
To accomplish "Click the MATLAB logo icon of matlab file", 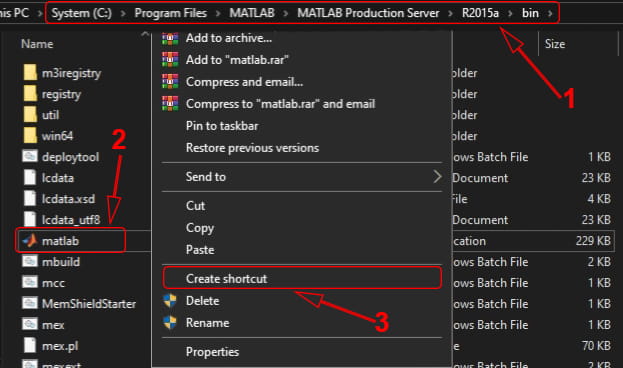I will point(30,240).
